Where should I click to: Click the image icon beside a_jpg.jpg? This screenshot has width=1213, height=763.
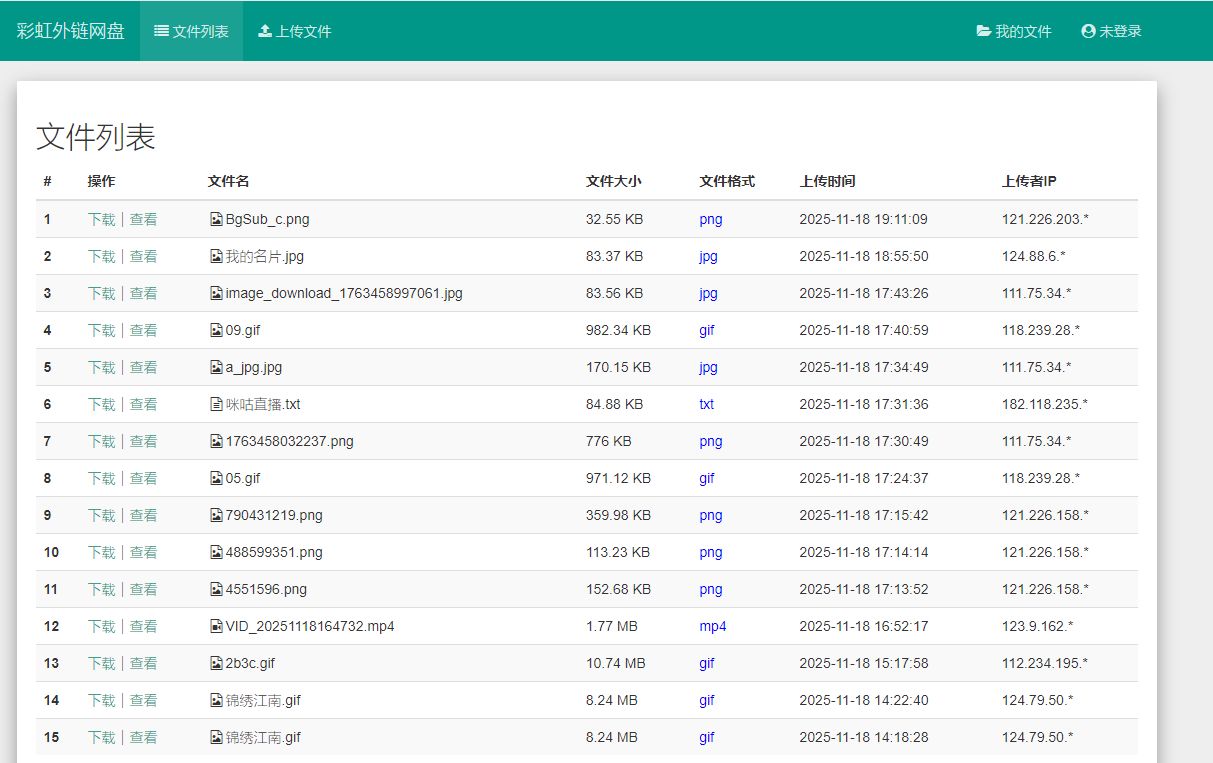coord(216,367)
